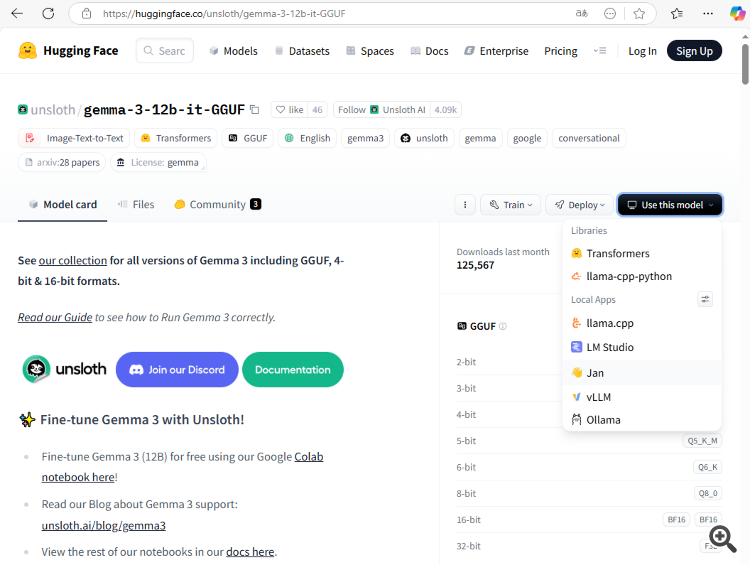Screen dimensions: 750x565
Task: Open the English language tag
Action: (307, 138)
